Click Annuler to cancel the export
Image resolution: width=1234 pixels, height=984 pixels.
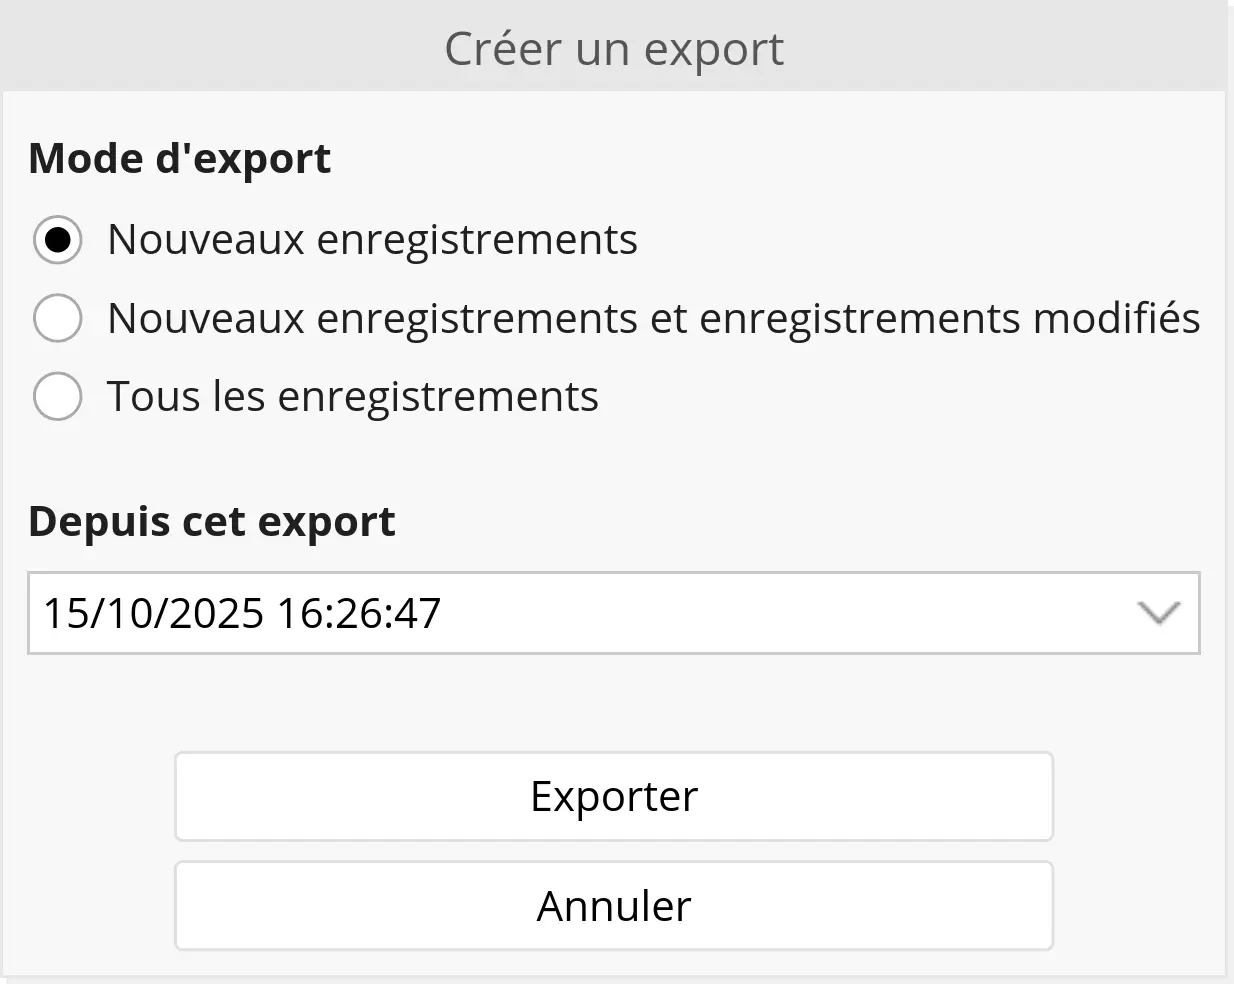pos(613,905)
